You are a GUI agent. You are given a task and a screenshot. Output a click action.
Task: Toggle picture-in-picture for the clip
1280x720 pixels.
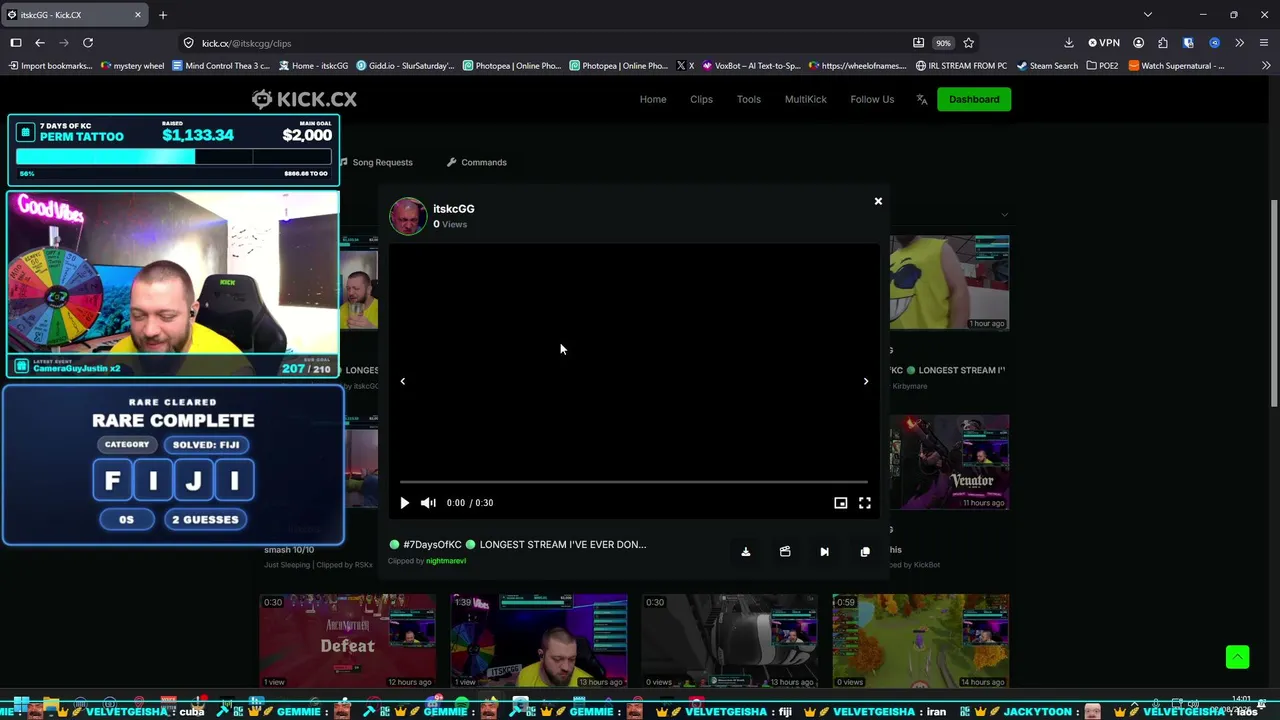(x=841, y=503)
